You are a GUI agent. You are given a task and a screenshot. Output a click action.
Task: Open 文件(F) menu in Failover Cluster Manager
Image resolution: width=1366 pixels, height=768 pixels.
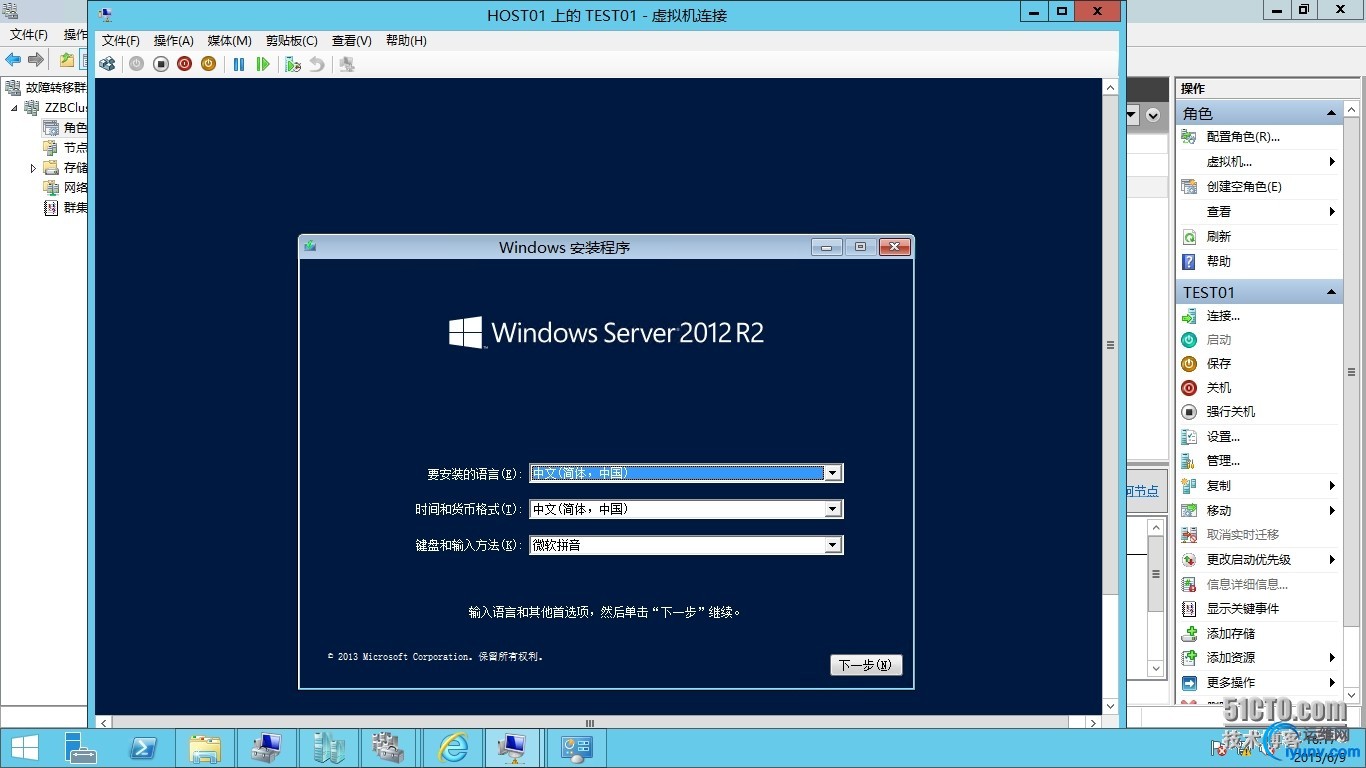pos(29,35)
